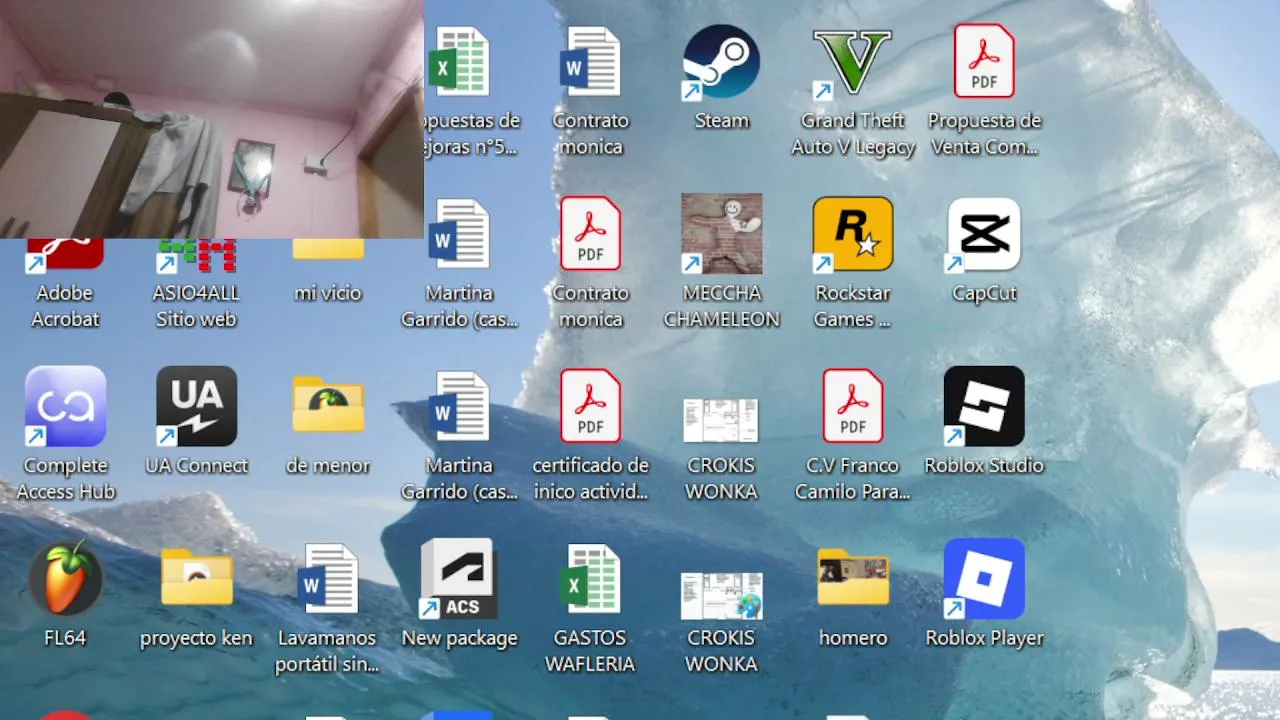Open the Steam desktop shortcut

pyautogui.click(x=721, y=62)
